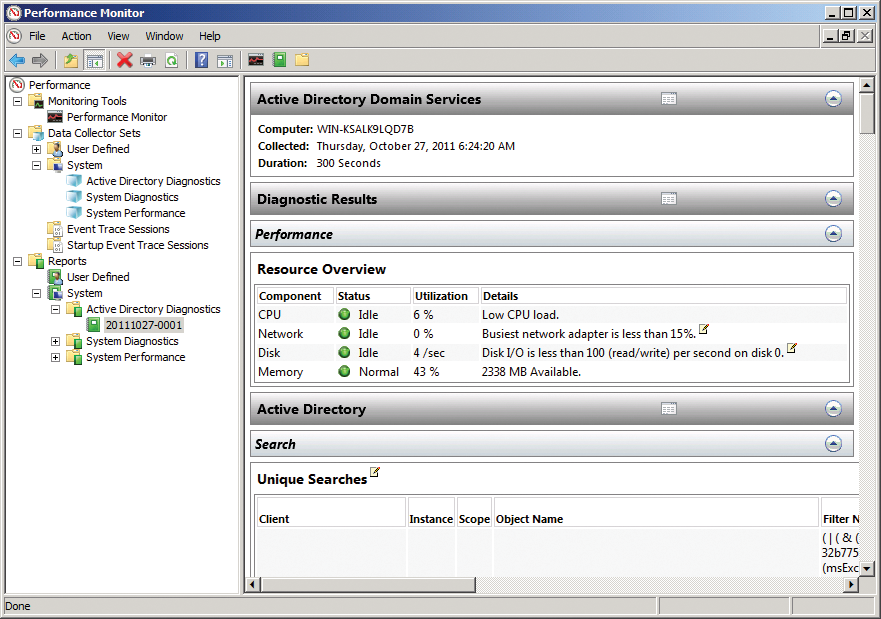Open the export toolbar icon
Image resolution: width=881 pixels, height=619 pixels.
coord(70,60)
